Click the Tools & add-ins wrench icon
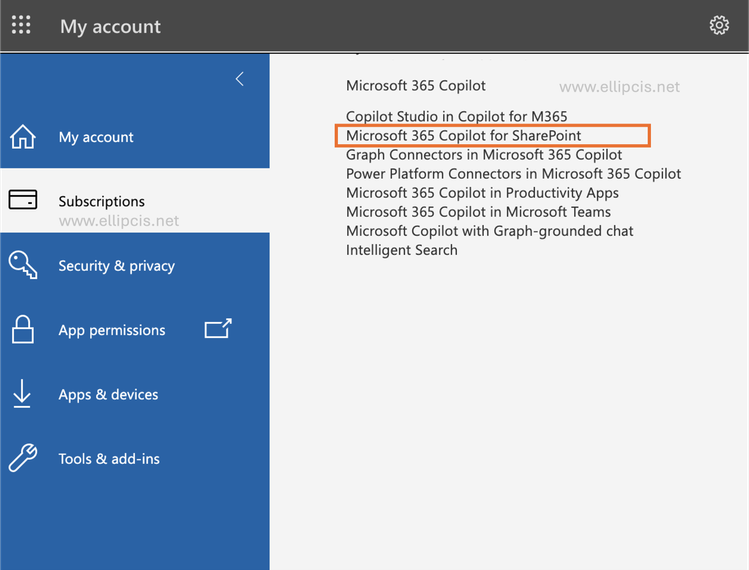749x570 pixels. pyautogui.click(x=22, y=458)
